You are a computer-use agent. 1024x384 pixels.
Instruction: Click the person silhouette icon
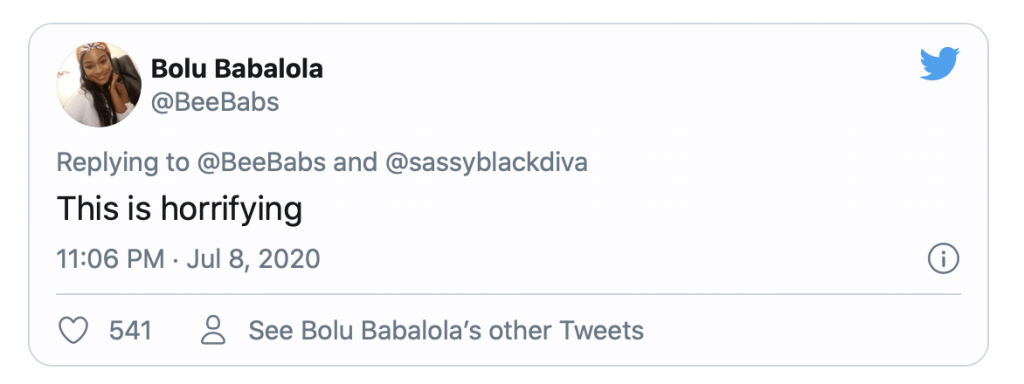pyautogui.click(x=213, y=330)
